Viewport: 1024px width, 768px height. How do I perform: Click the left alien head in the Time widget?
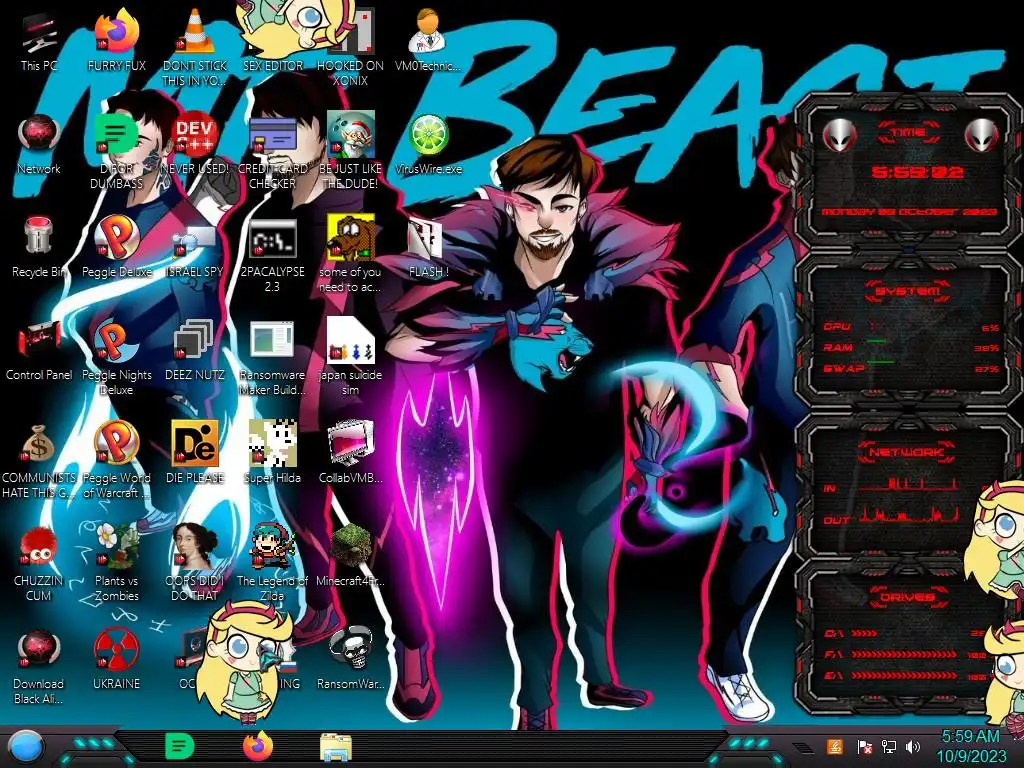(x=839, y=136)
